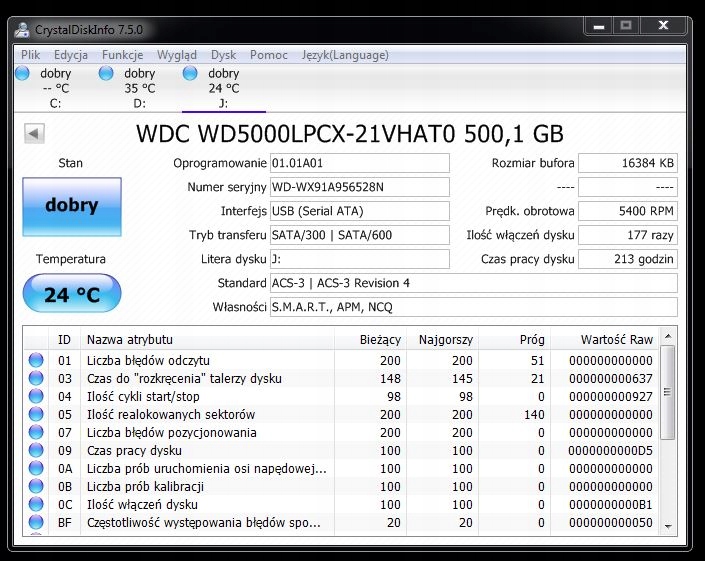Open the Wygląd menu

pyautogui.click(x=177, y=55)
